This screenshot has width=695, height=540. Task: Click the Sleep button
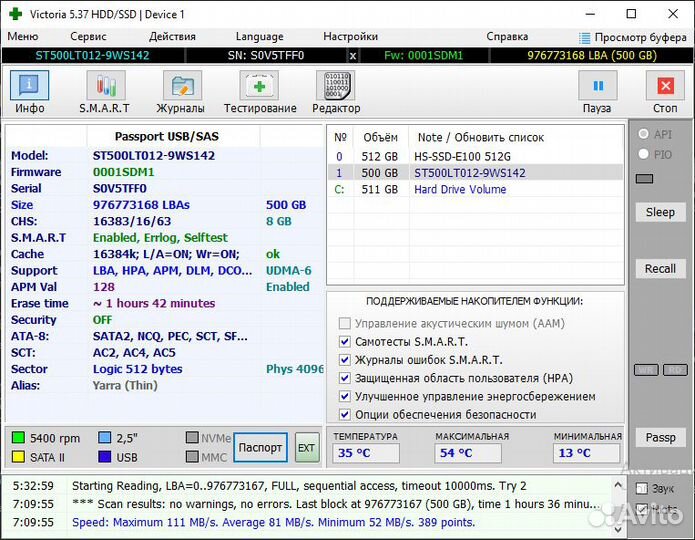pos(660,212)
